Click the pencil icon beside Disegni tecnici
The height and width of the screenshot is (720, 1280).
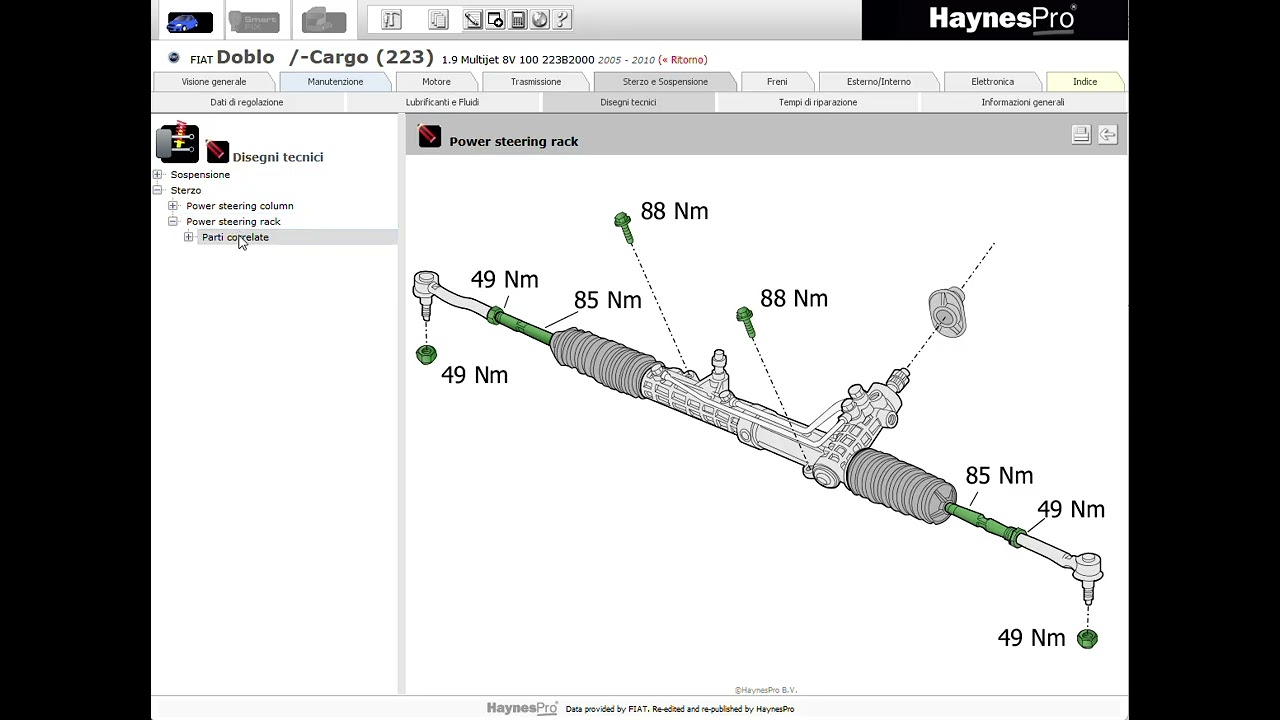pos(217,151)
